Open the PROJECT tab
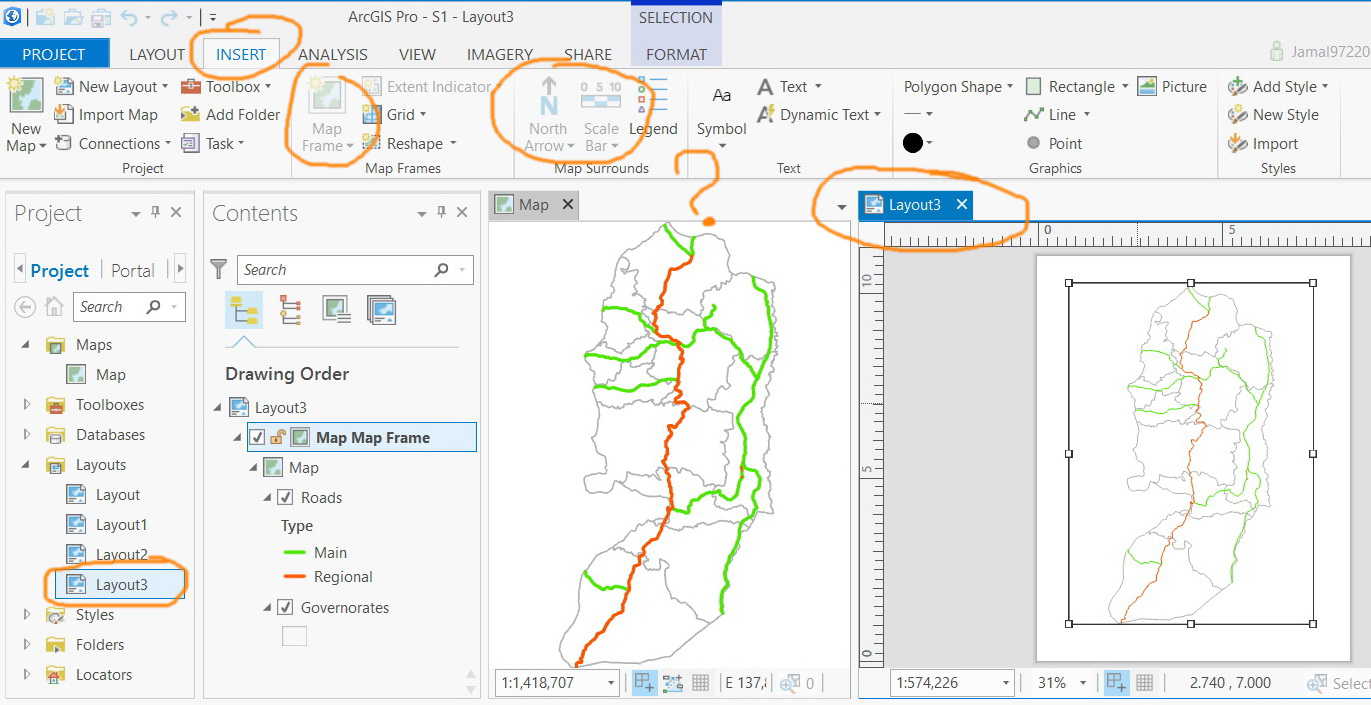1371x705 pixels. (54, 54)
